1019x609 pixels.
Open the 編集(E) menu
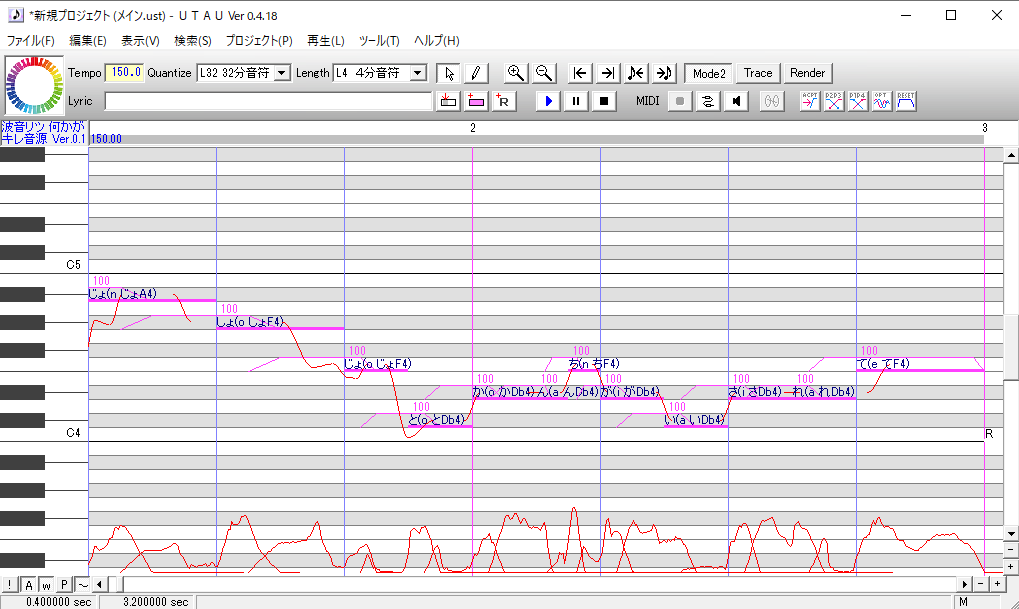pyautogui.click(x=88, y=40)
